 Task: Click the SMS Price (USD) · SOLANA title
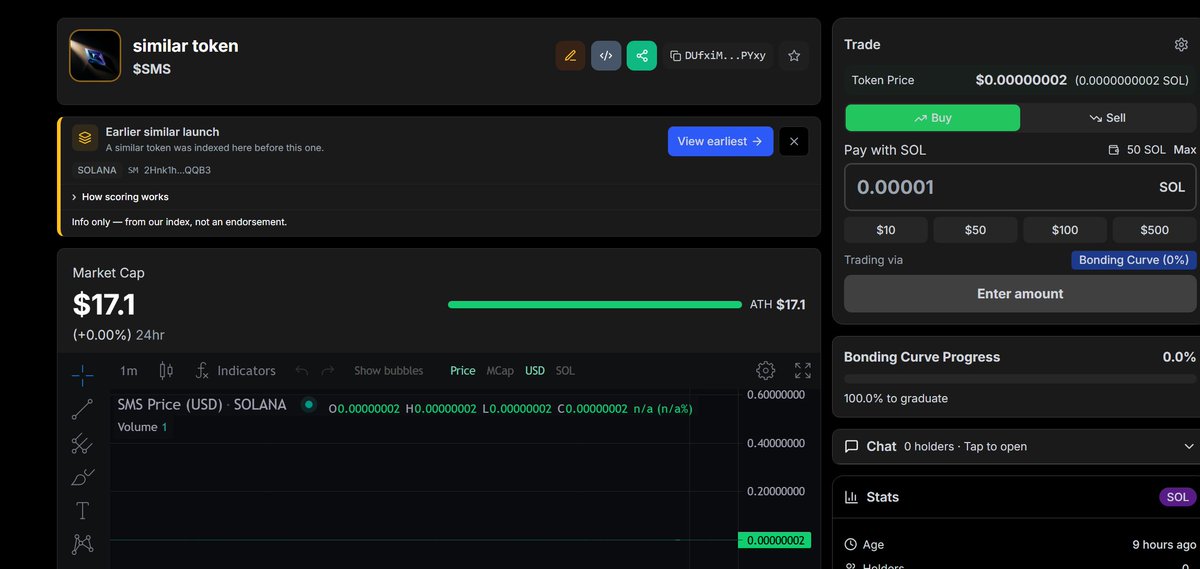coord(202,405)
